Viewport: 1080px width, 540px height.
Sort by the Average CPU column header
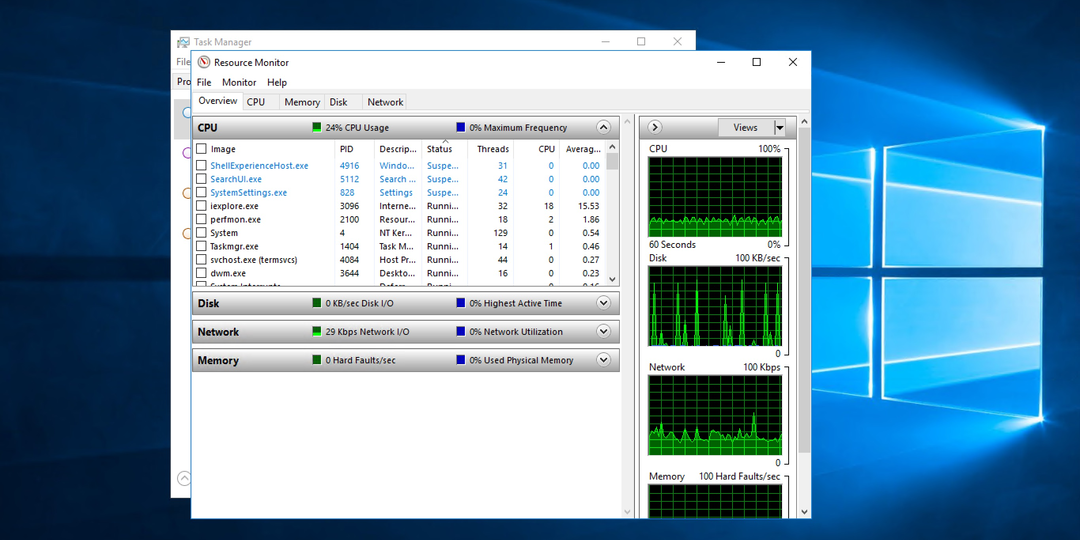[583, 149]
